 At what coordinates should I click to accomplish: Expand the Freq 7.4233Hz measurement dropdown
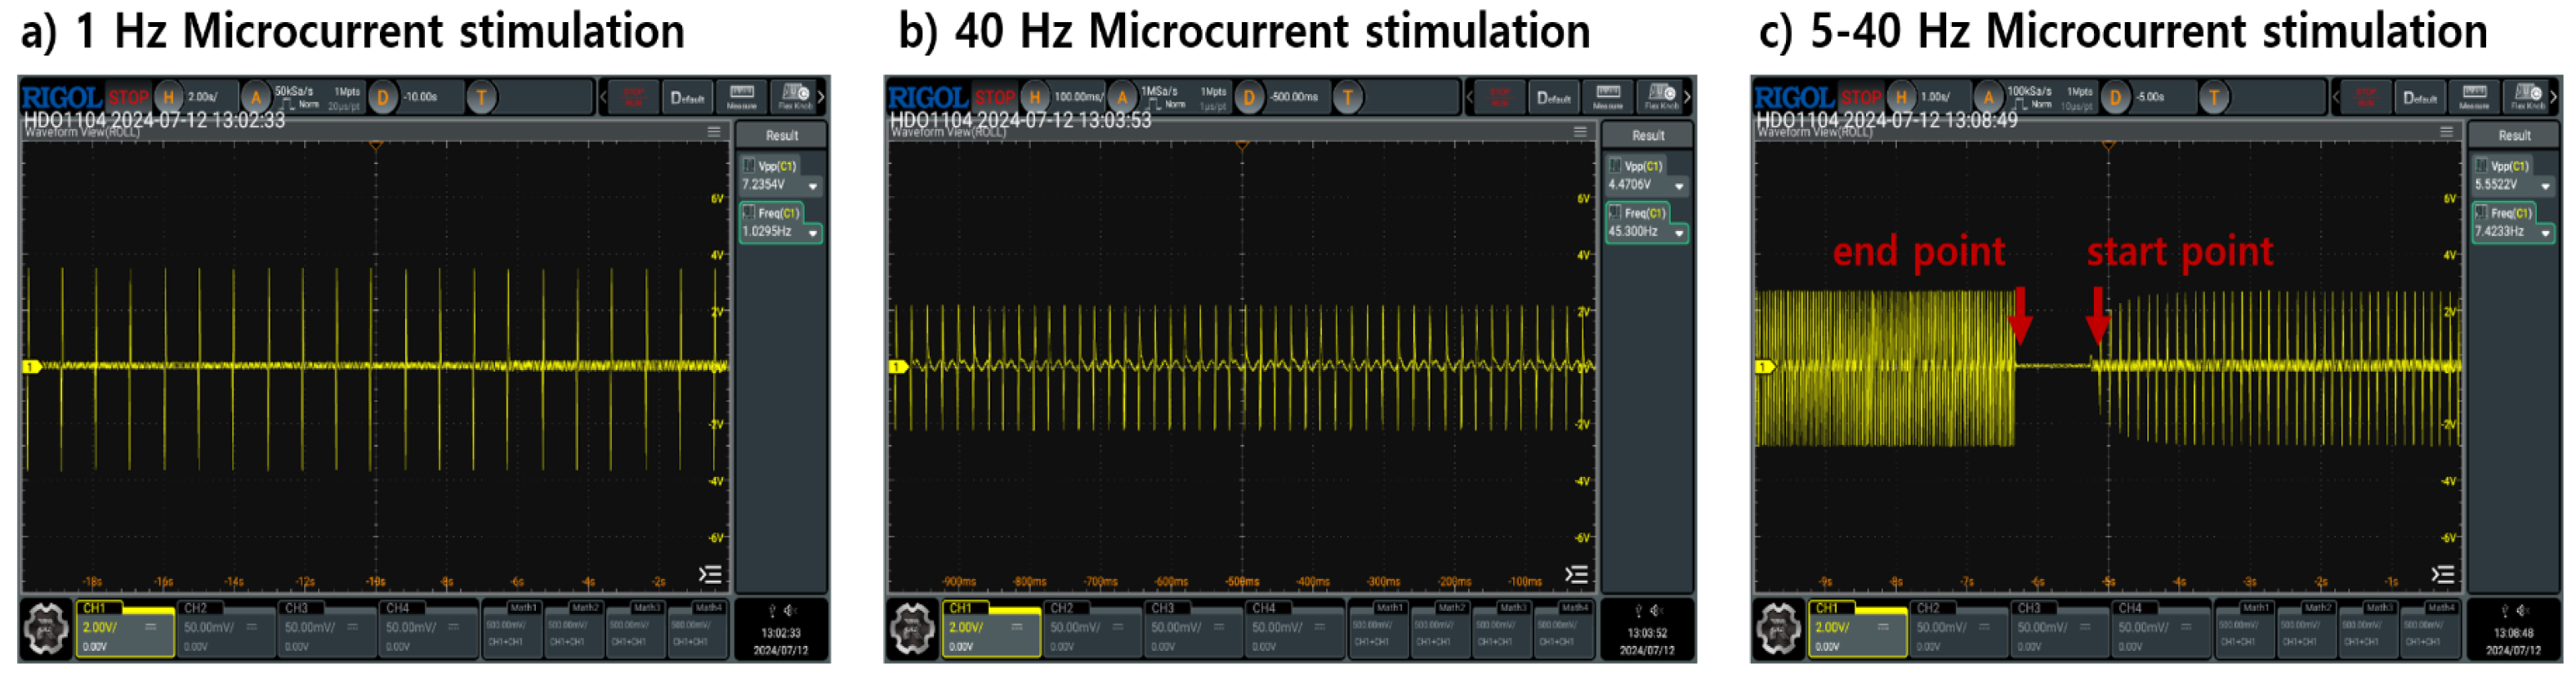2545,233
